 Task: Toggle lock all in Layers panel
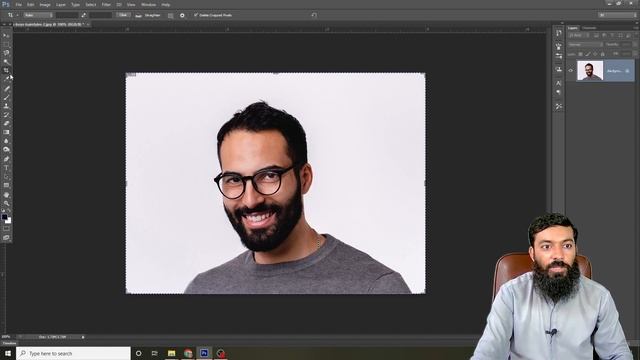[602, 54]
